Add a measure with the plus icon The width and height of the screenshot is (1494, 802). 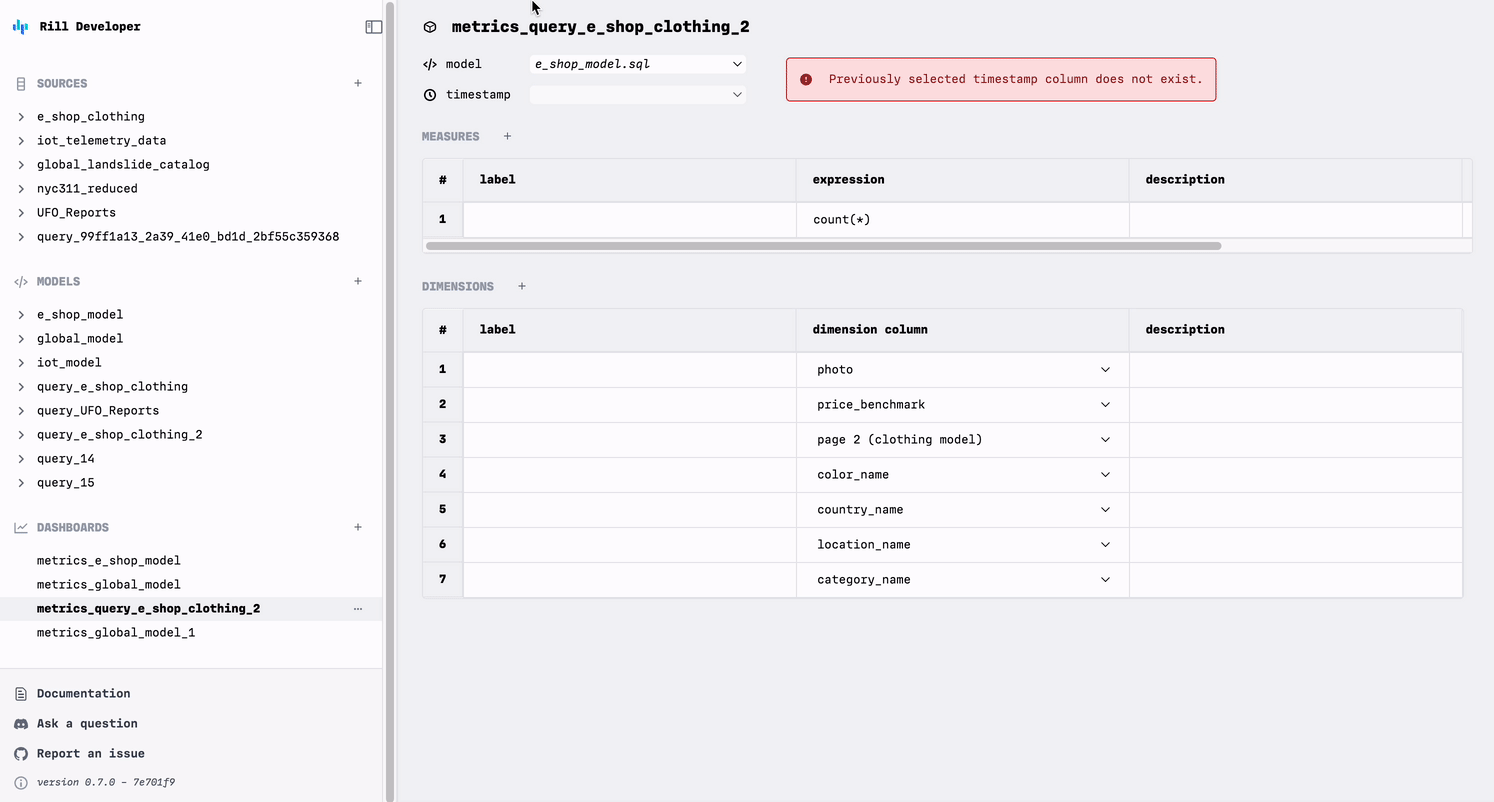[507, 136]
